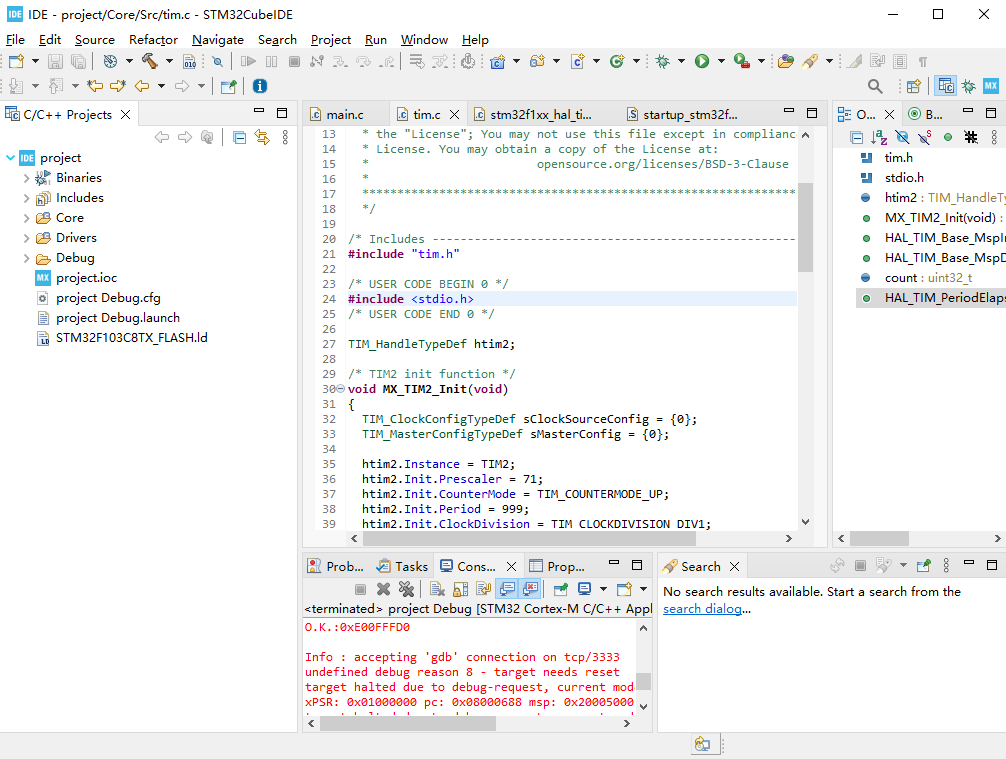Click Collapse All in the Projects panel
Viewport: 1006px width, 759px height.
pos(239,137)
